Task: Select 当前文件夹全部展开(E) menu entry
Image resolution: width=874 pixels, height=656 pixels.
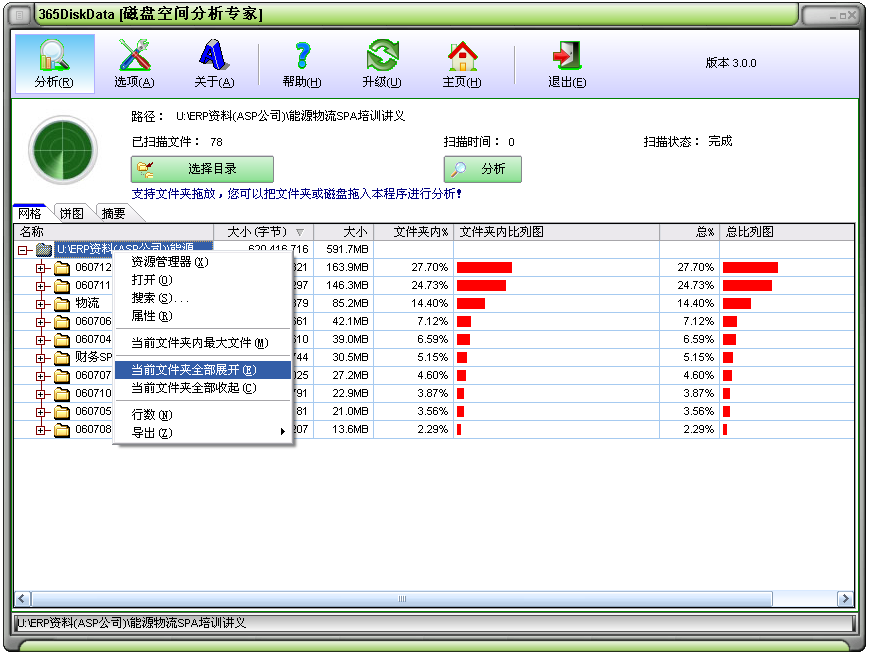Action: point(203,370)
